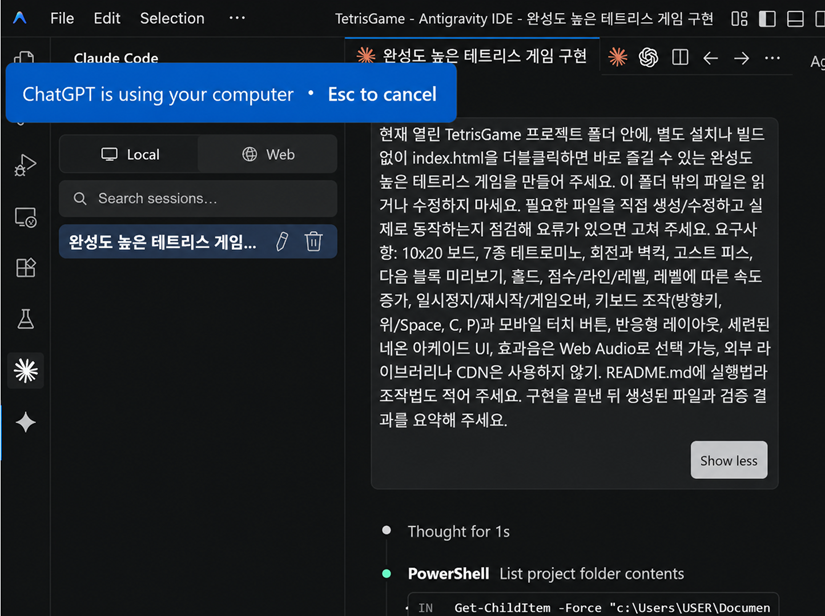Click the Claude Code panel title

116,58
